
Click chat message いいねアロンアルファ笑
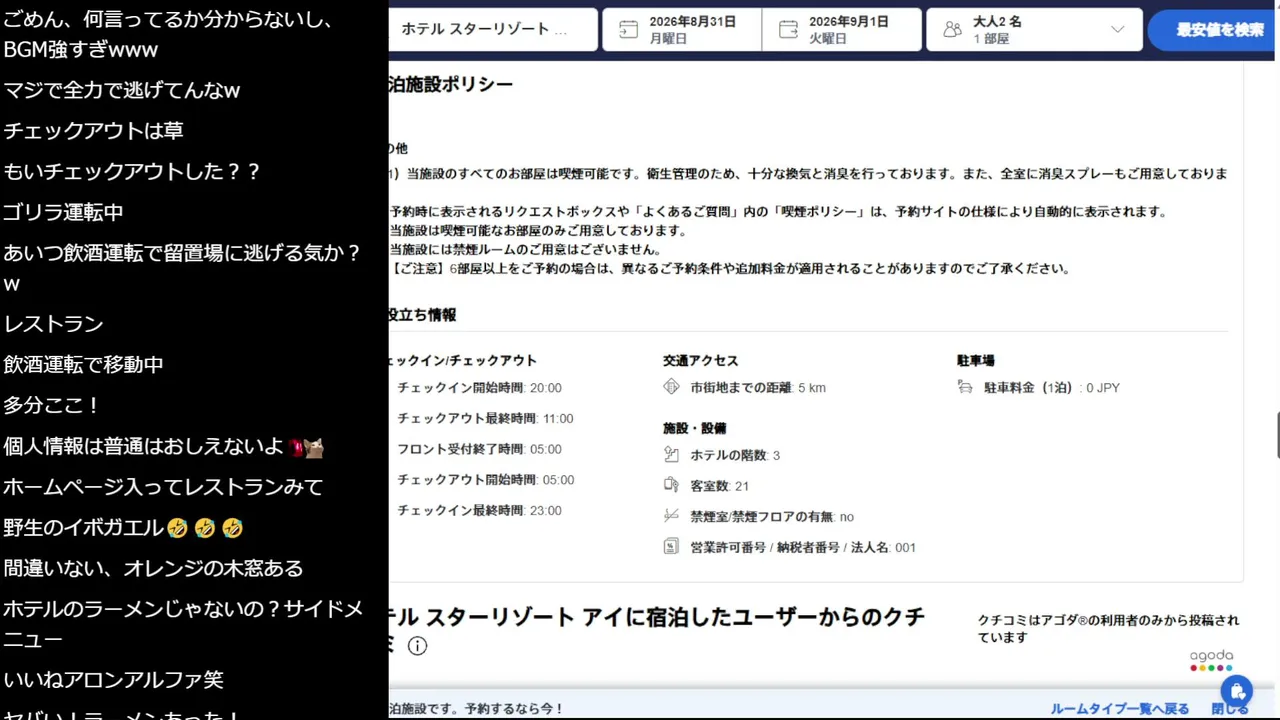point(113,680)
